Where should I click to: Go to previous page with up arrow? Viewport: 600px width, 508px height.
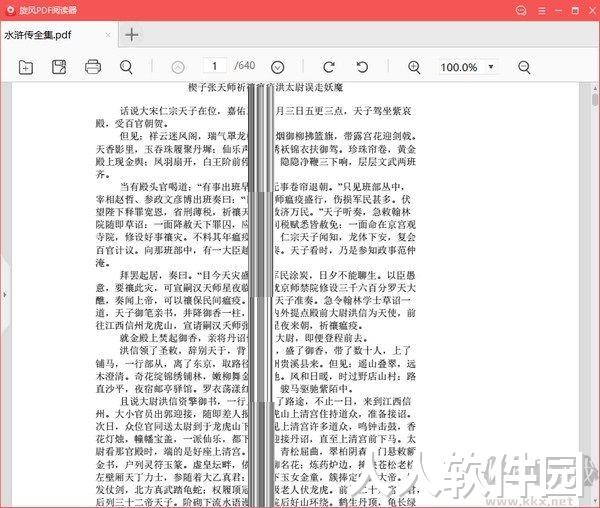178,68
